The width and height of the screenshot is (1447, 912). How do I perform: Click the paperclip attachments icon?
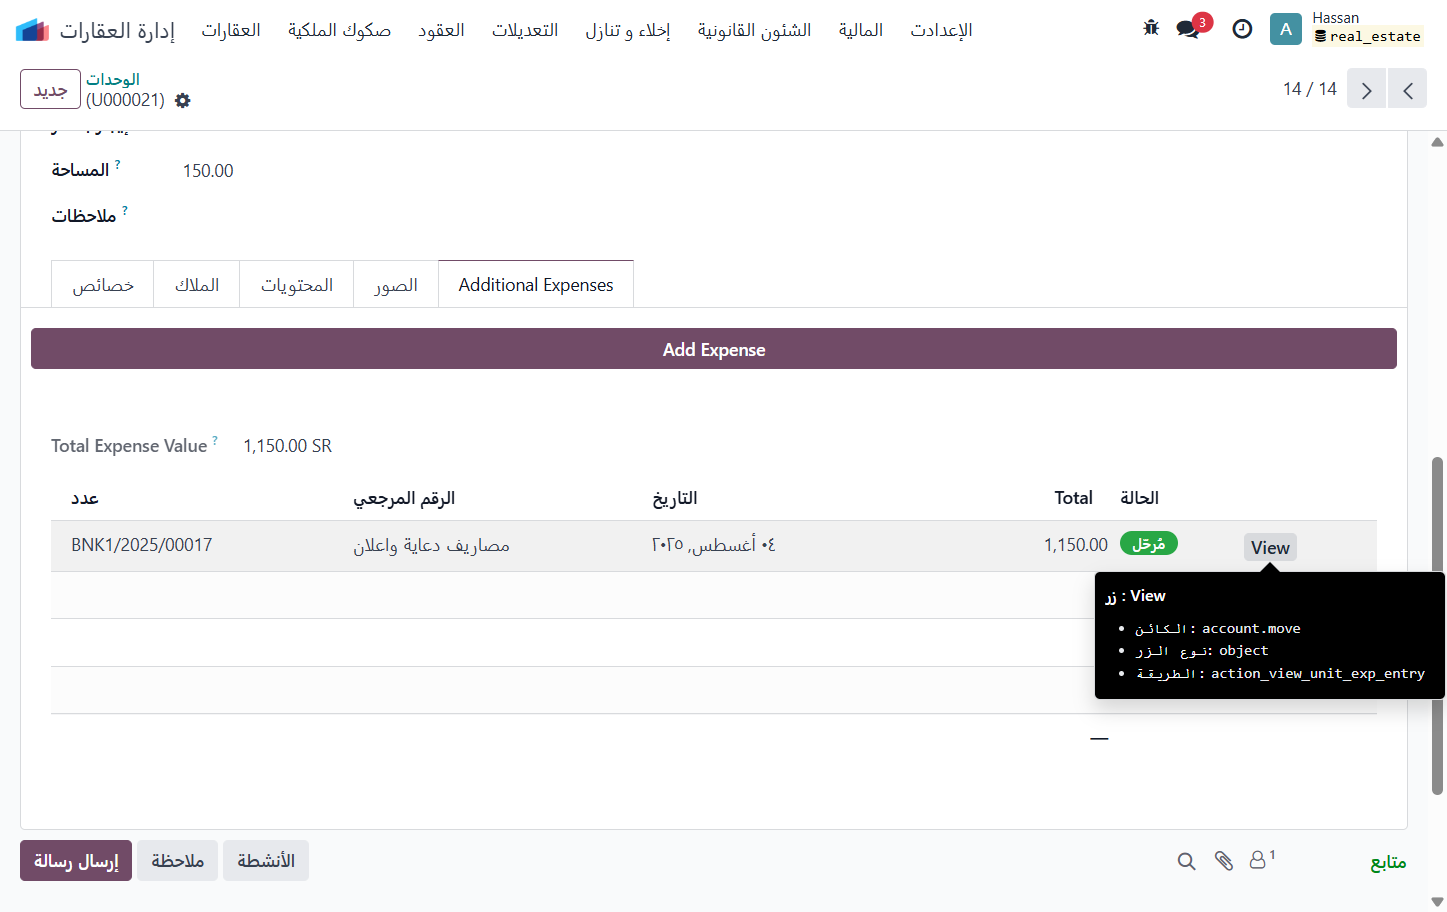1224,861
